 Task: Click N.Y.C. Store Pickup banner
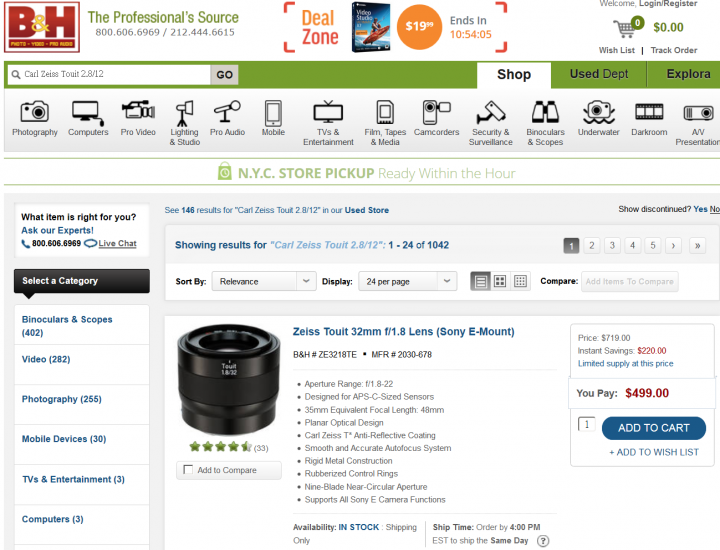coord(366,173)
